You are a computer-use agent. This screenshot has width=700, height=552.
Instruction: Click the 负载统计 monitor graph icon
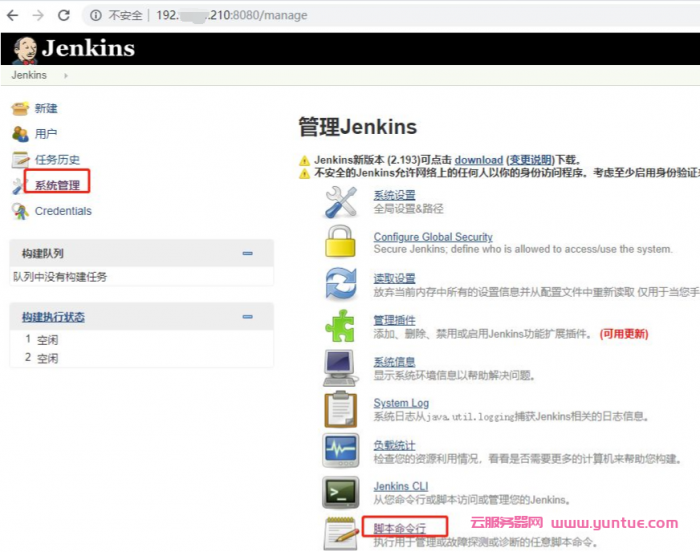tap(340, 451)
